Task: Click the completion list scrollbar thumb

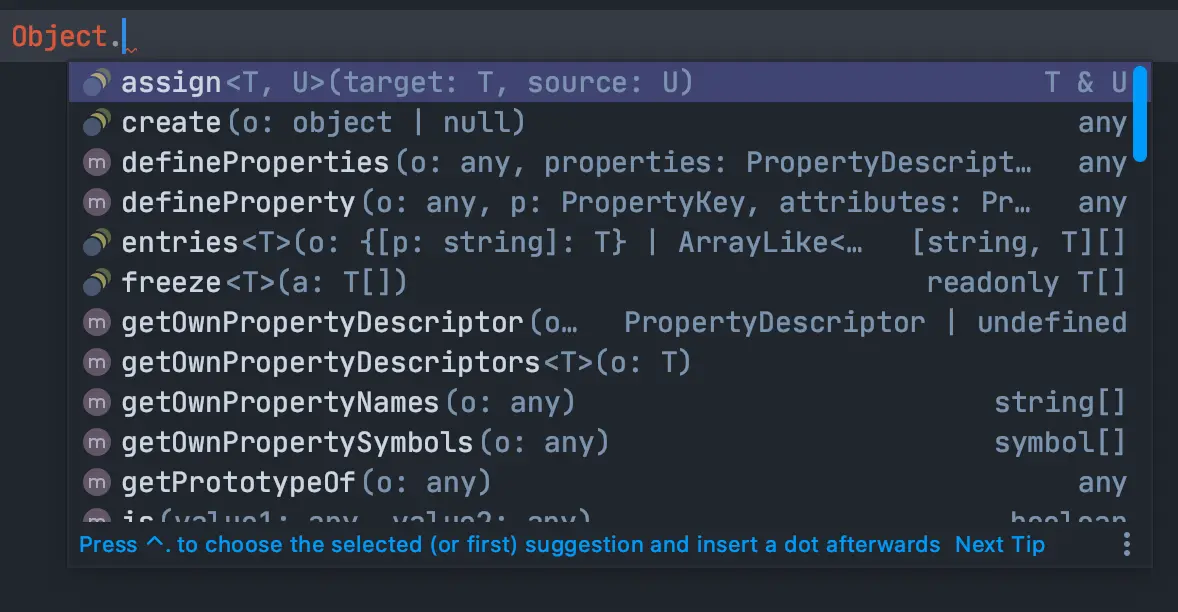Action: pos(1140,113)
